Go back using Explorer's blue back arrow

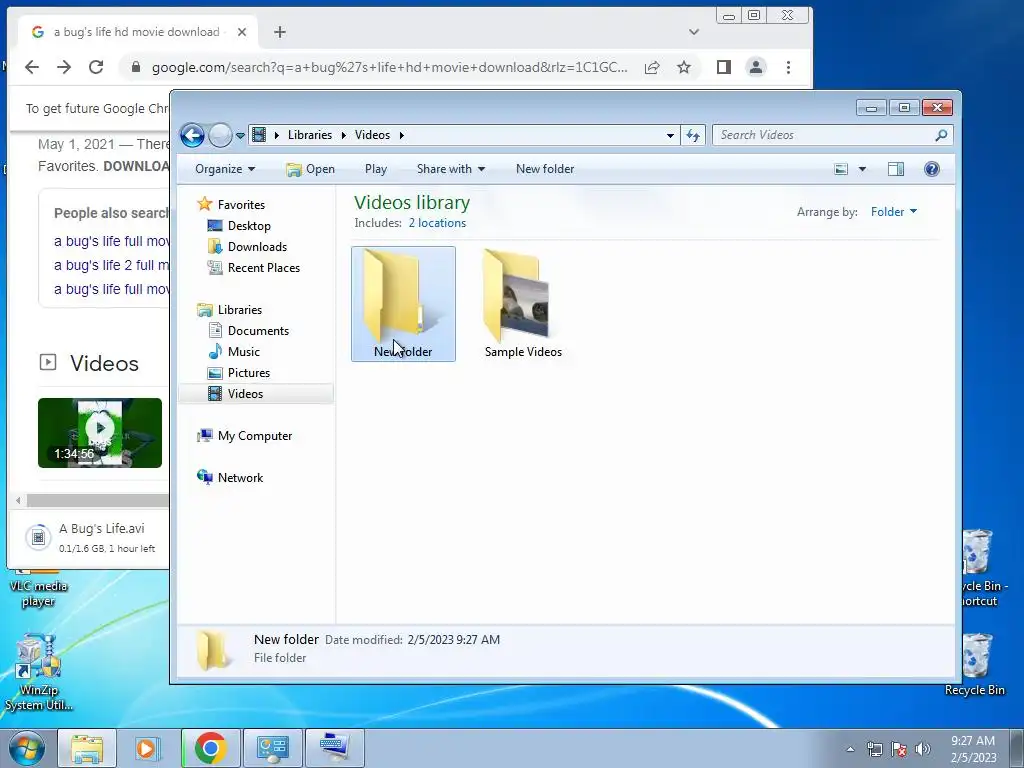193,135
